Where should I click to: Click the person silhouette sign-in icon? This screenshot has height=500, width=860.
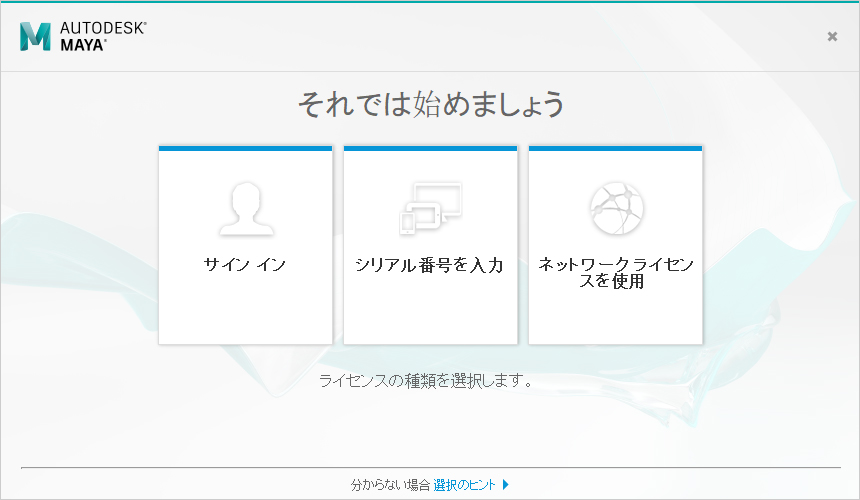(x=245, y=208)
